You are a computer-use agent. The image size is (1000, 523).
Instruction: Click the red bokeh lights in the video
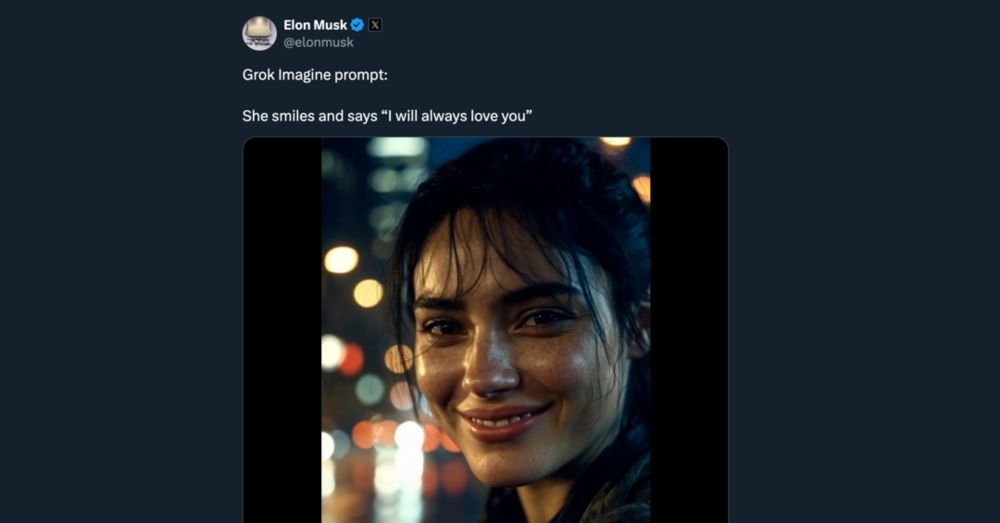351,359
